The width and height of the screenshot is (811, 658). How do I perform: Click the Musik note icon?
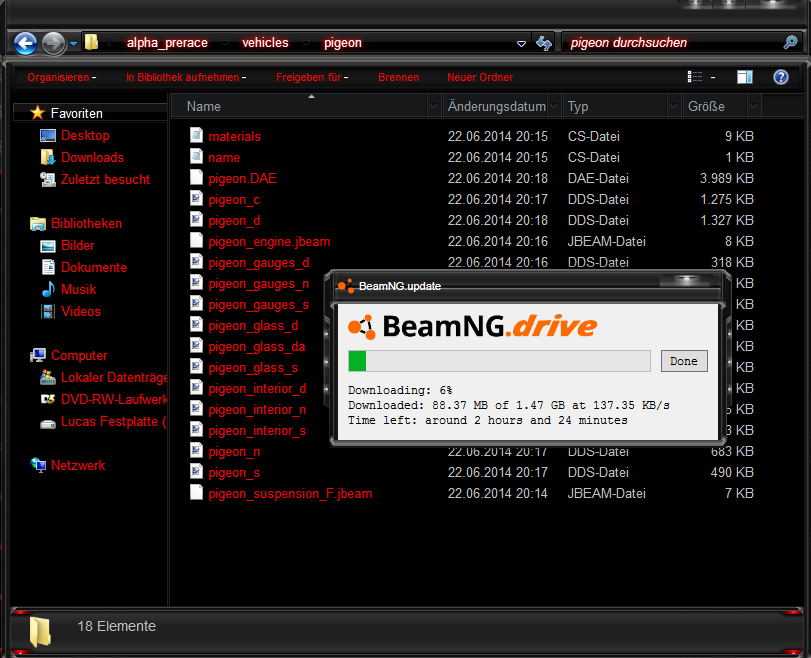pyautogui.click(x=48, y=289)
